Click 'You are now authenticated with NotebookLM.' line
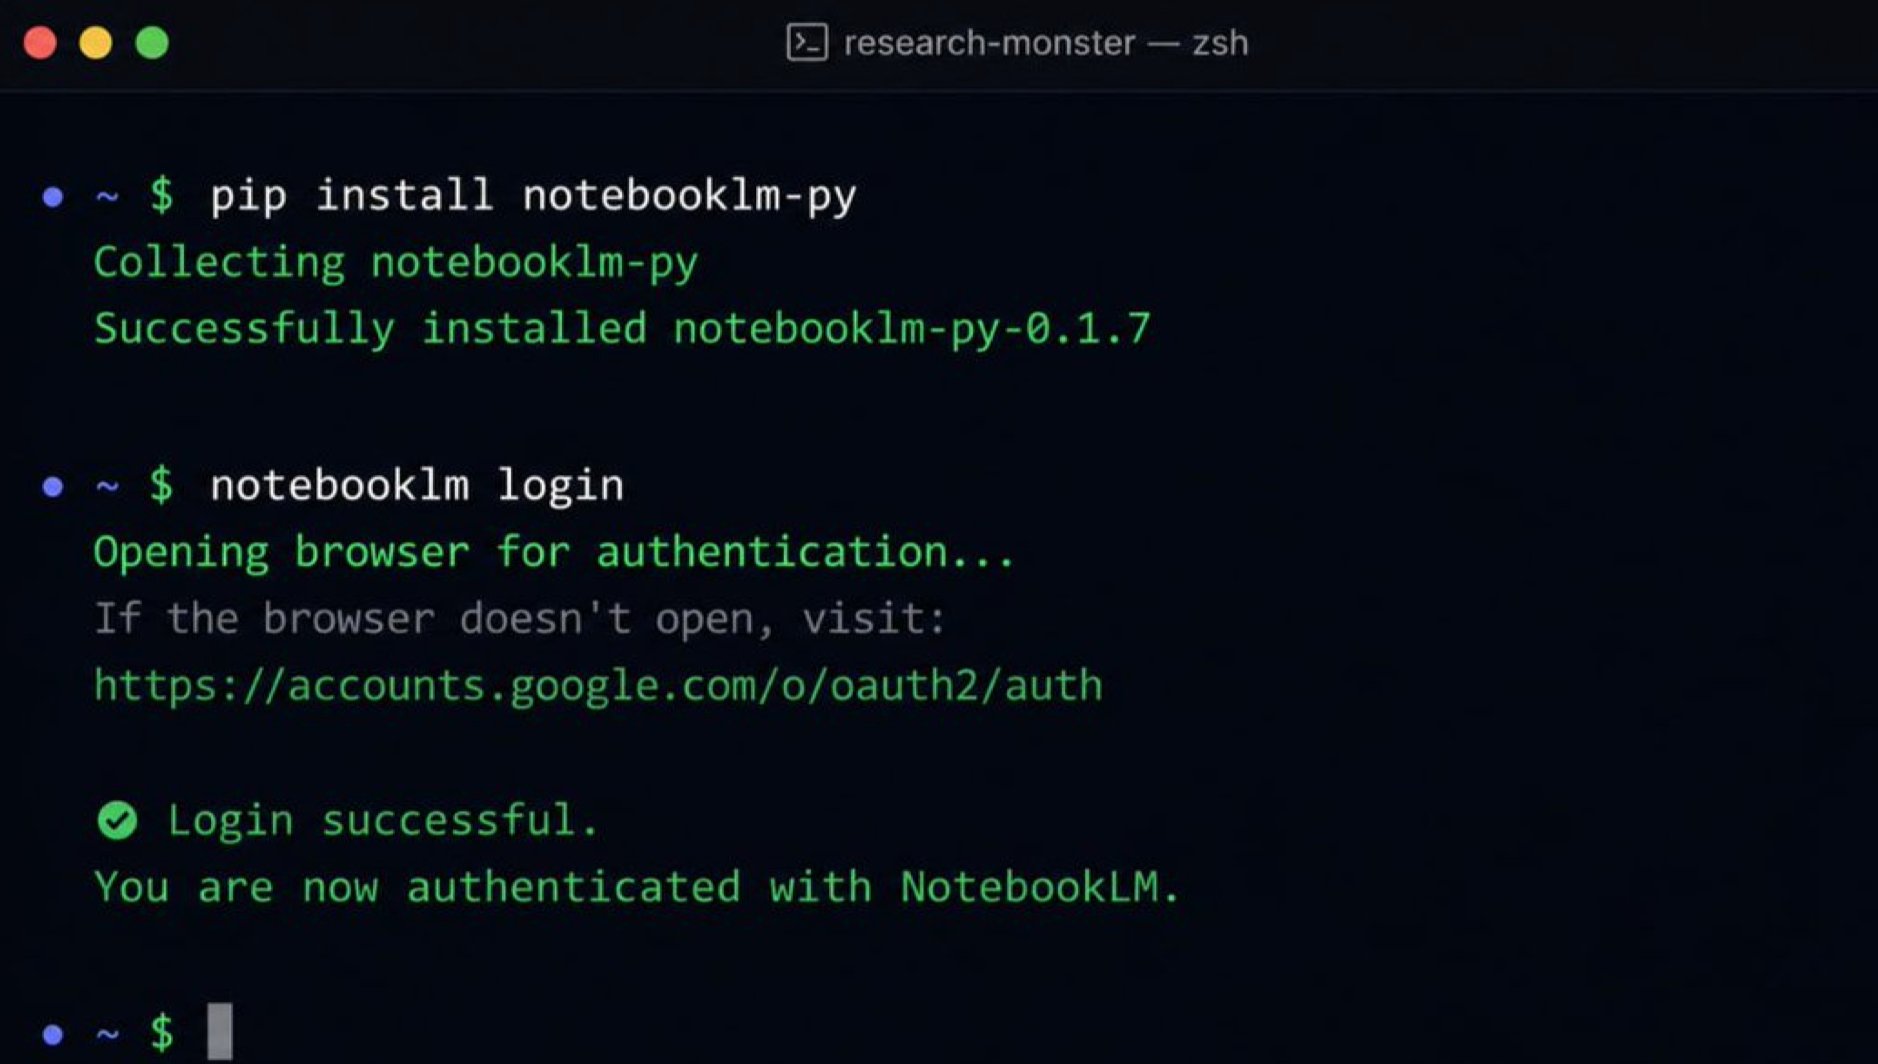Viewport: 1878px width, 1064px height. click(637, 887)
